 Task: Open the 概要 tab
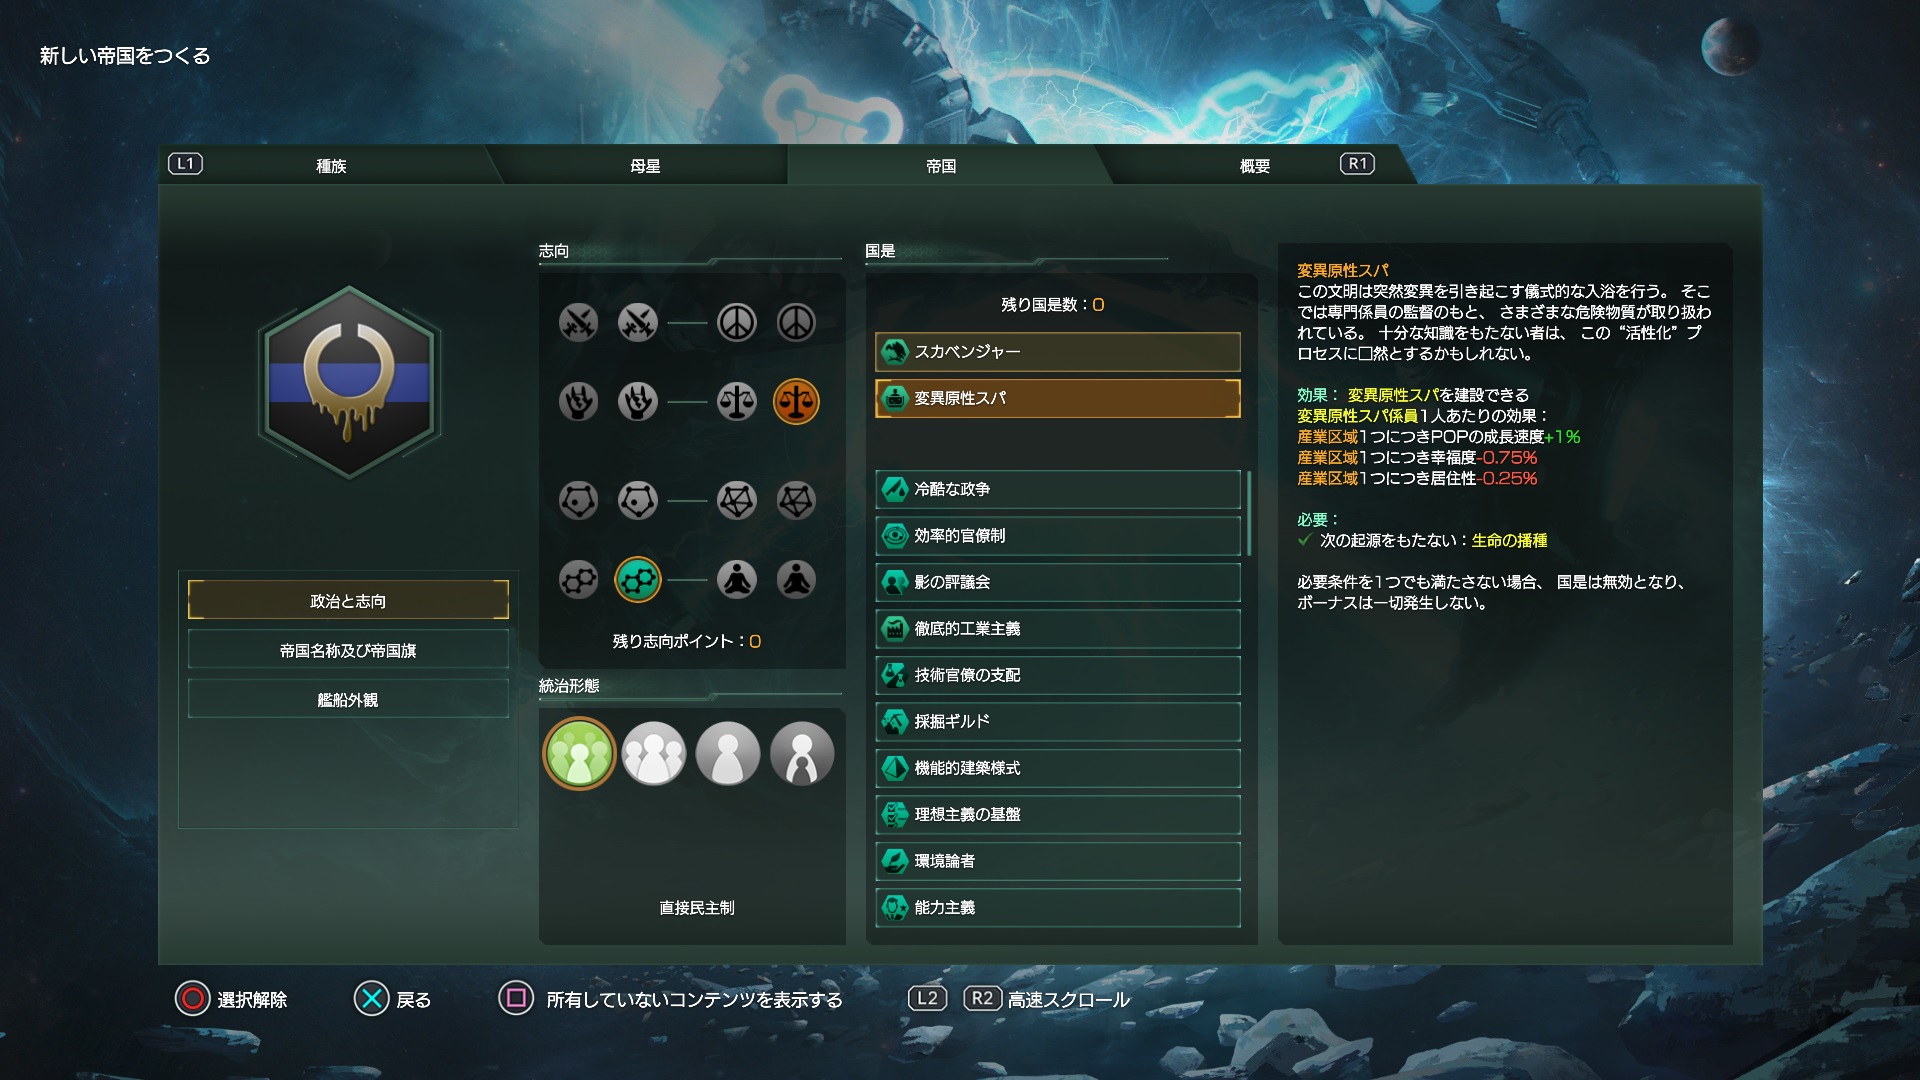[1255, 166]
